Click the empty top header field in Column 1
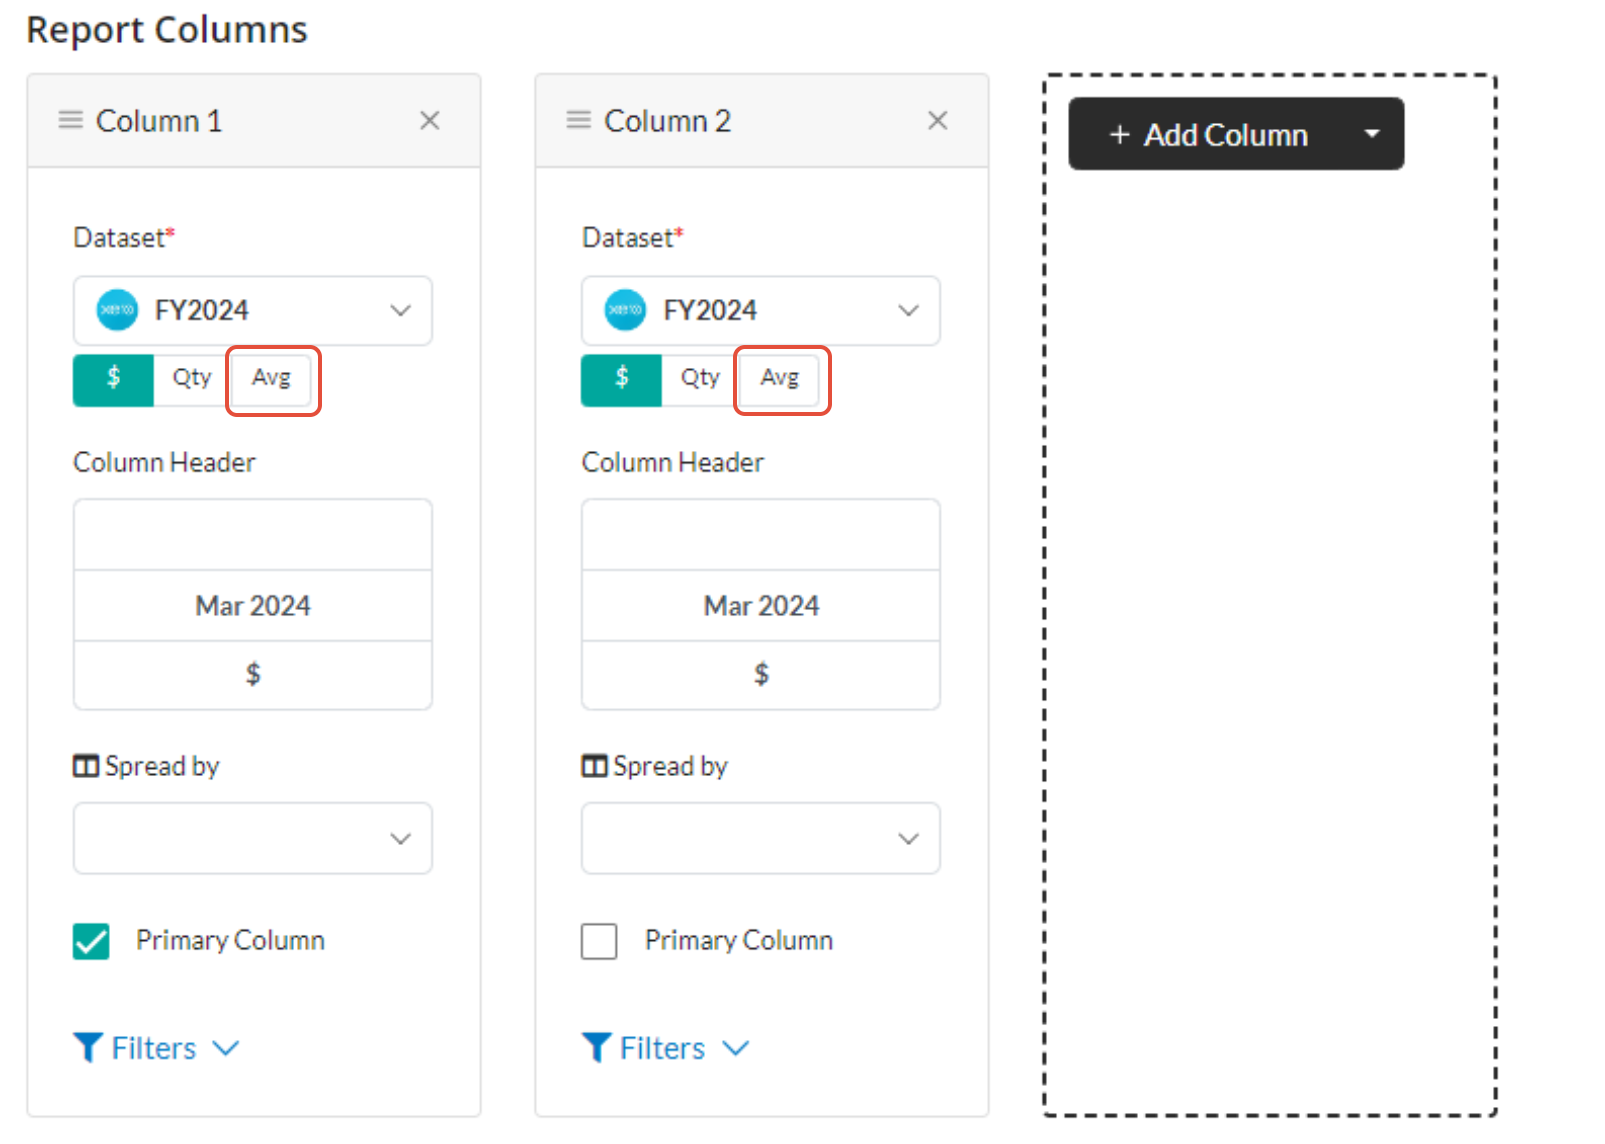The image size is (1605, 1144). point(253,535)
